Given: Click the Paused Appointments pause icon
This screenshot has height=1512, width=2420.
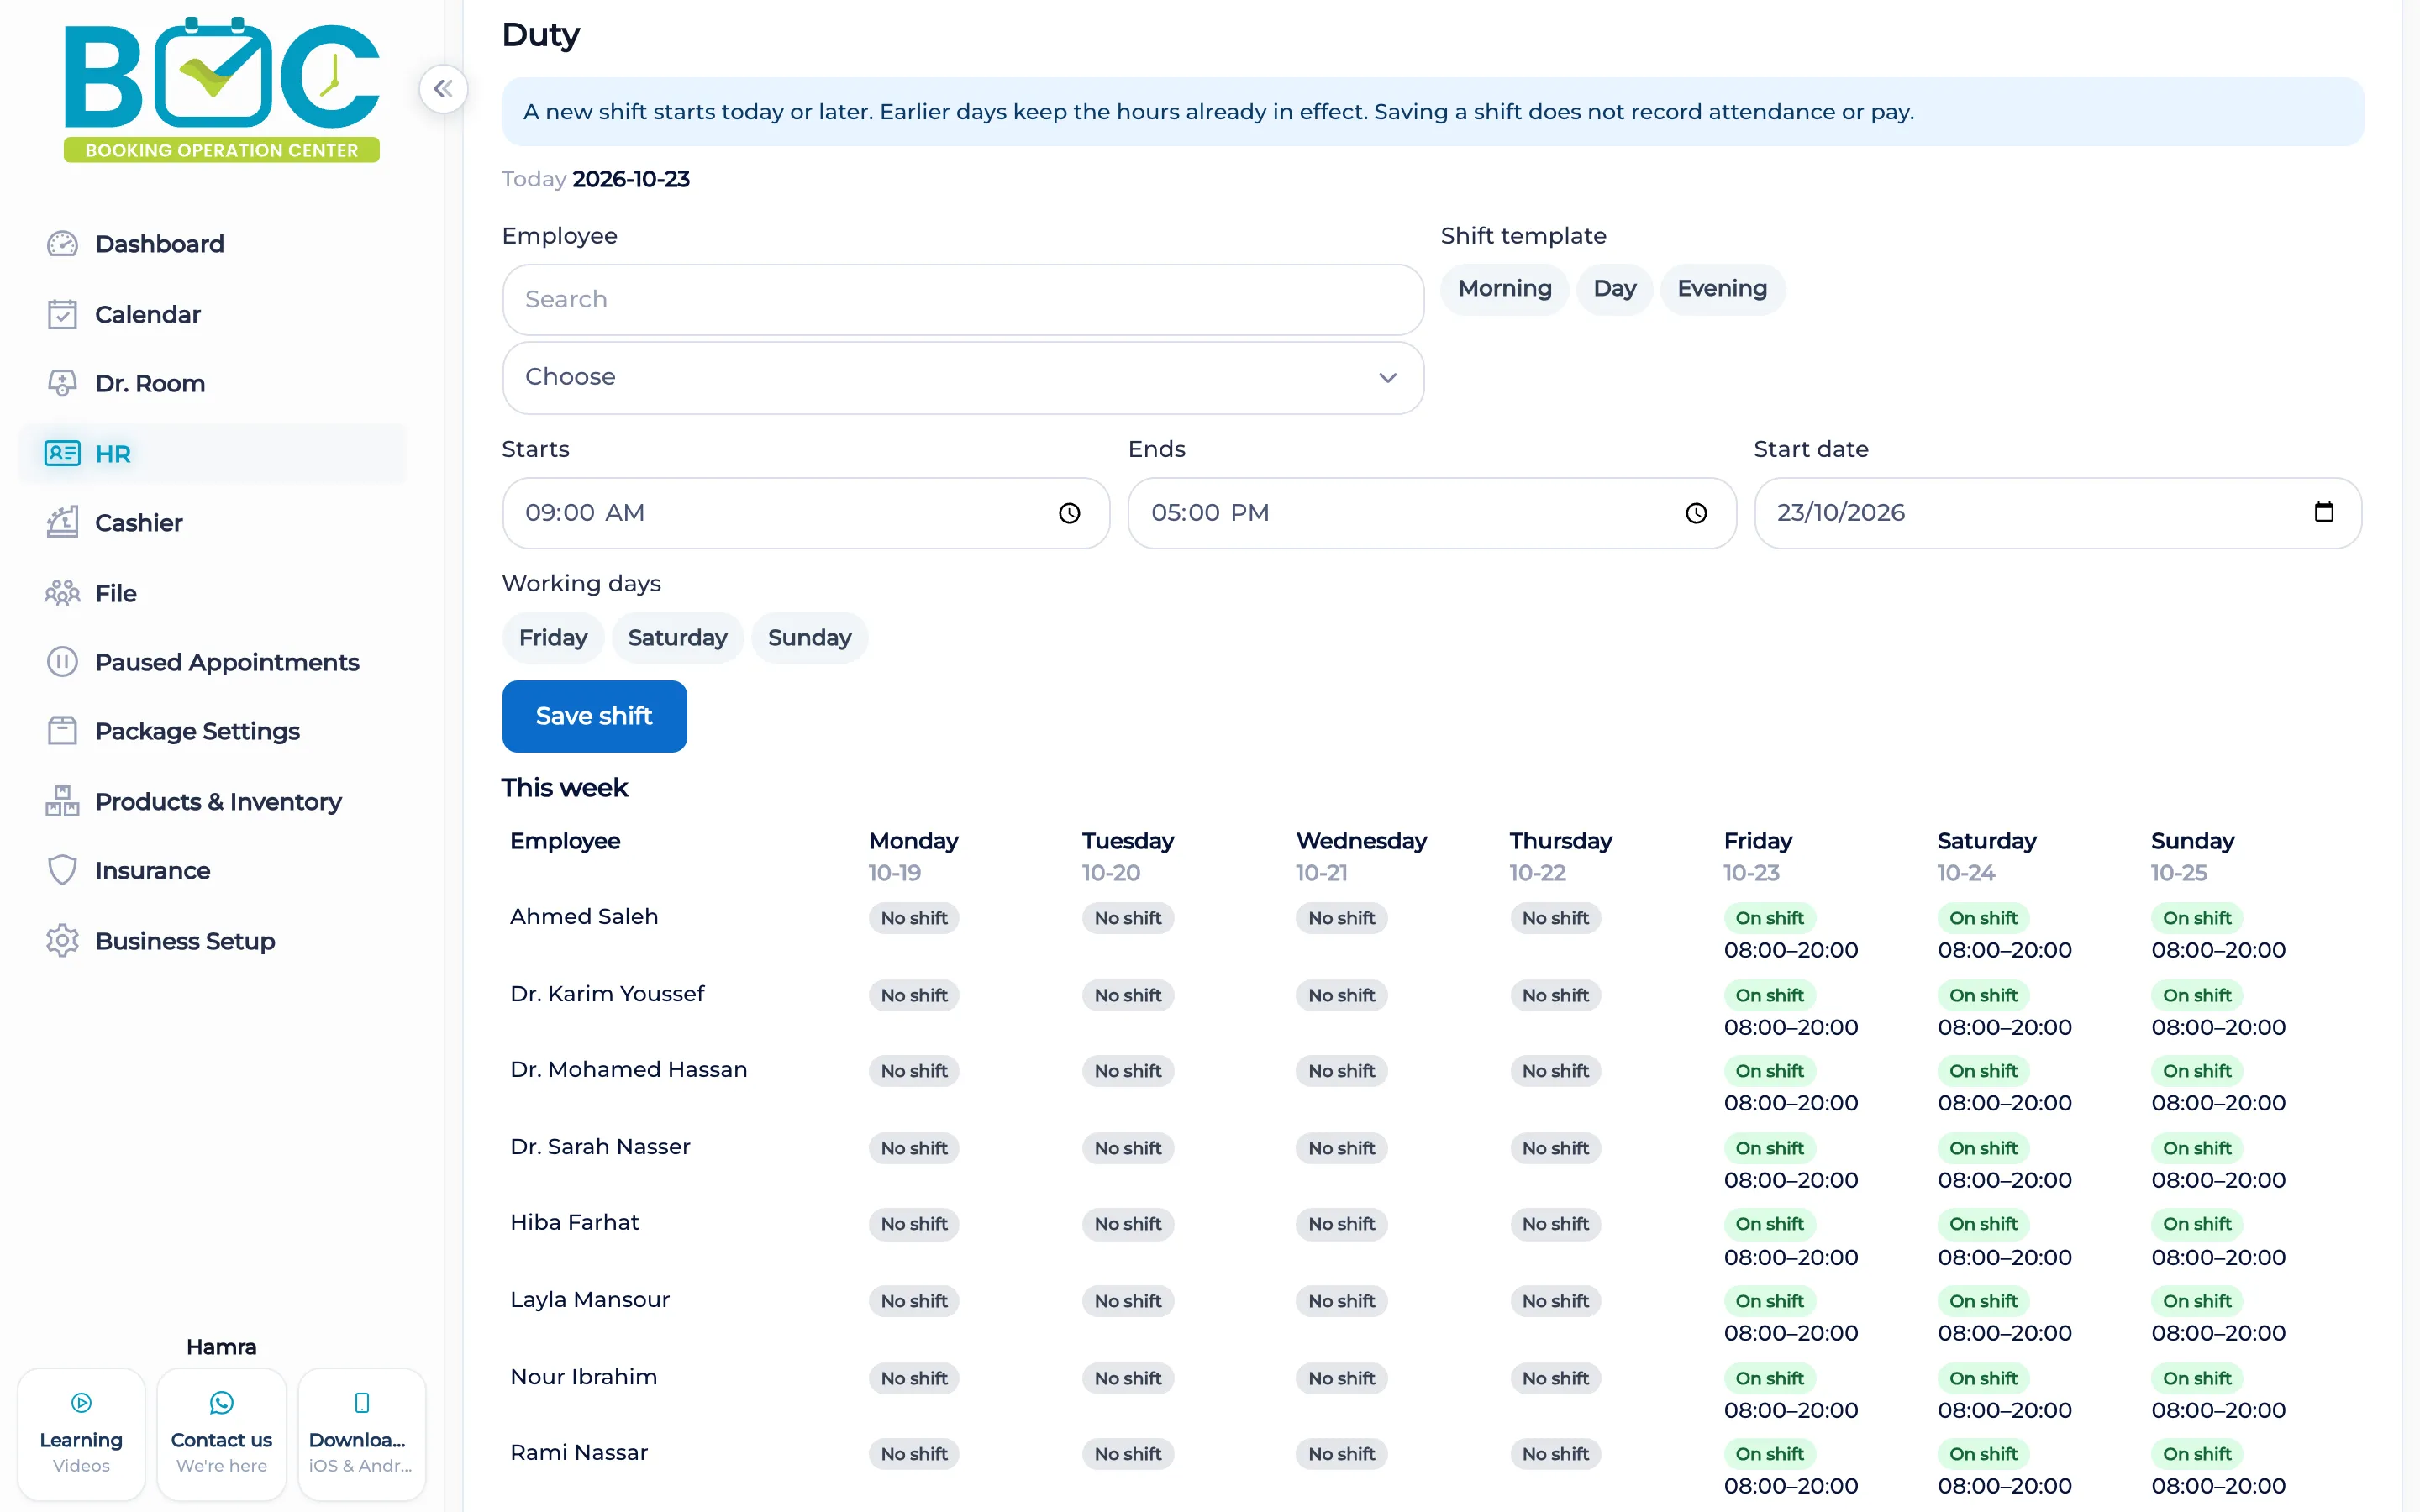Looking at the screenshot, I should click(62, 662).
